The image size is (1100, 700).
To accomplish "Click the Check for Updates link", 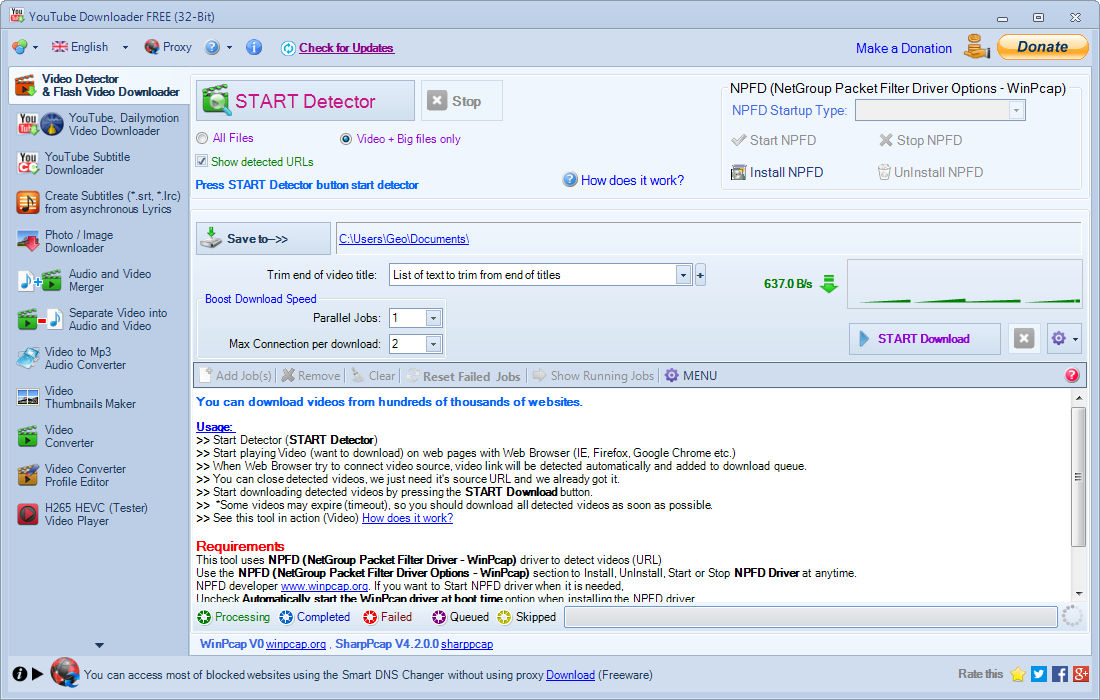I will pos(346,48).
